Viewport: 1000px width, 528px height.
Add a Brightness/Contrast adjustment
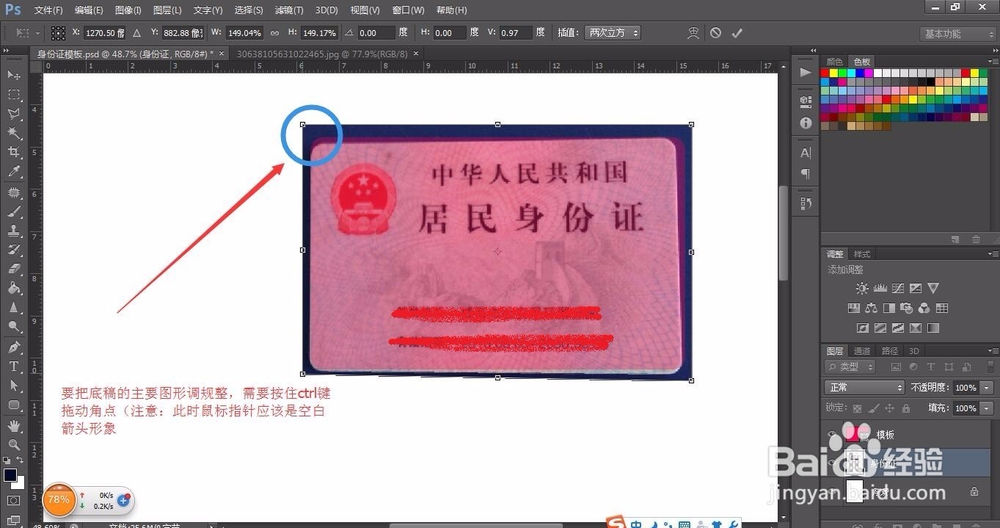coord(862,288)
